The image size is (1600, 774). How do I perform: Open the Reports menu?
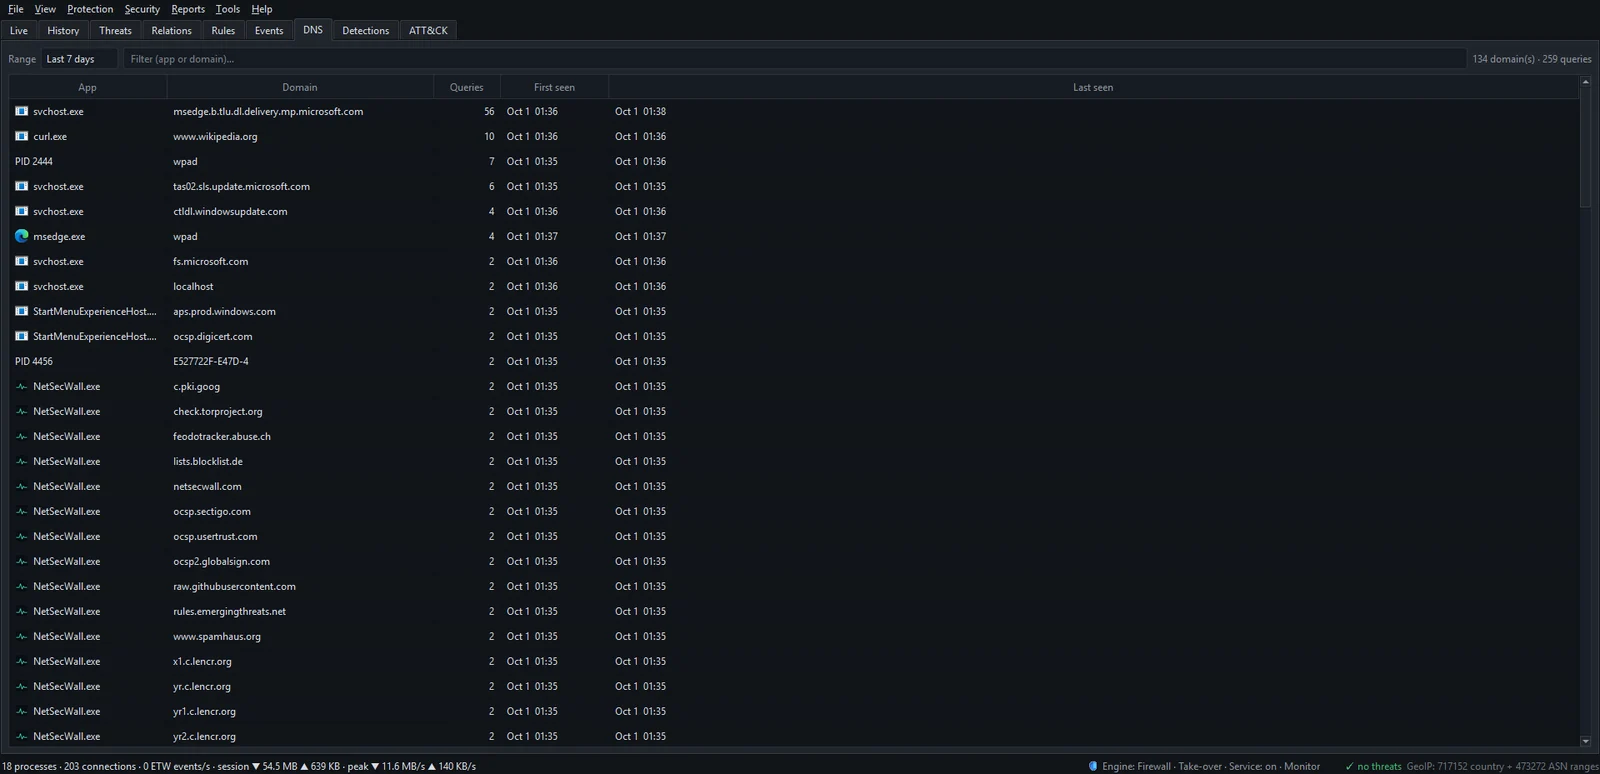tap(188, 9)
